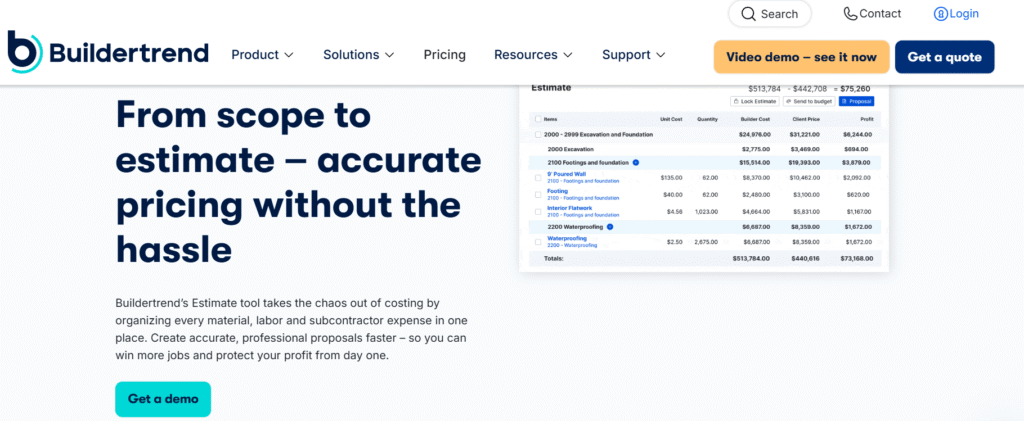Click the Lock Estimate button in the preview

[754, 102]
